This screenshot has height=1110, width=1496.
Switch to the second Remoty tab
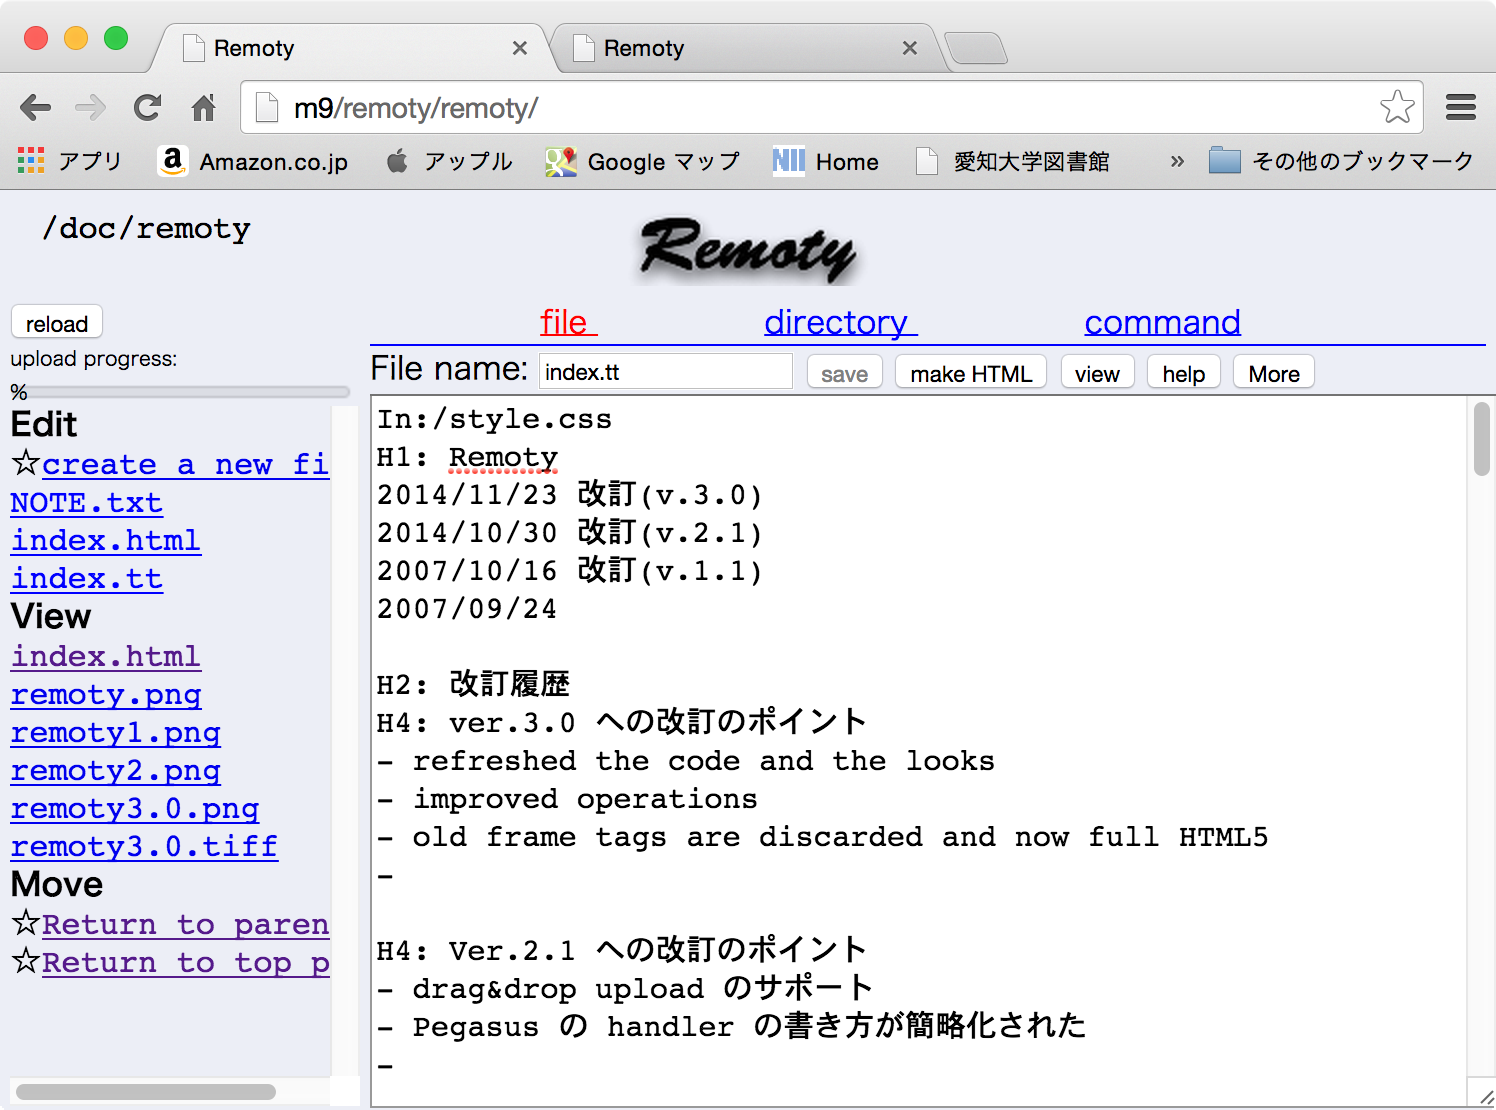745,48
